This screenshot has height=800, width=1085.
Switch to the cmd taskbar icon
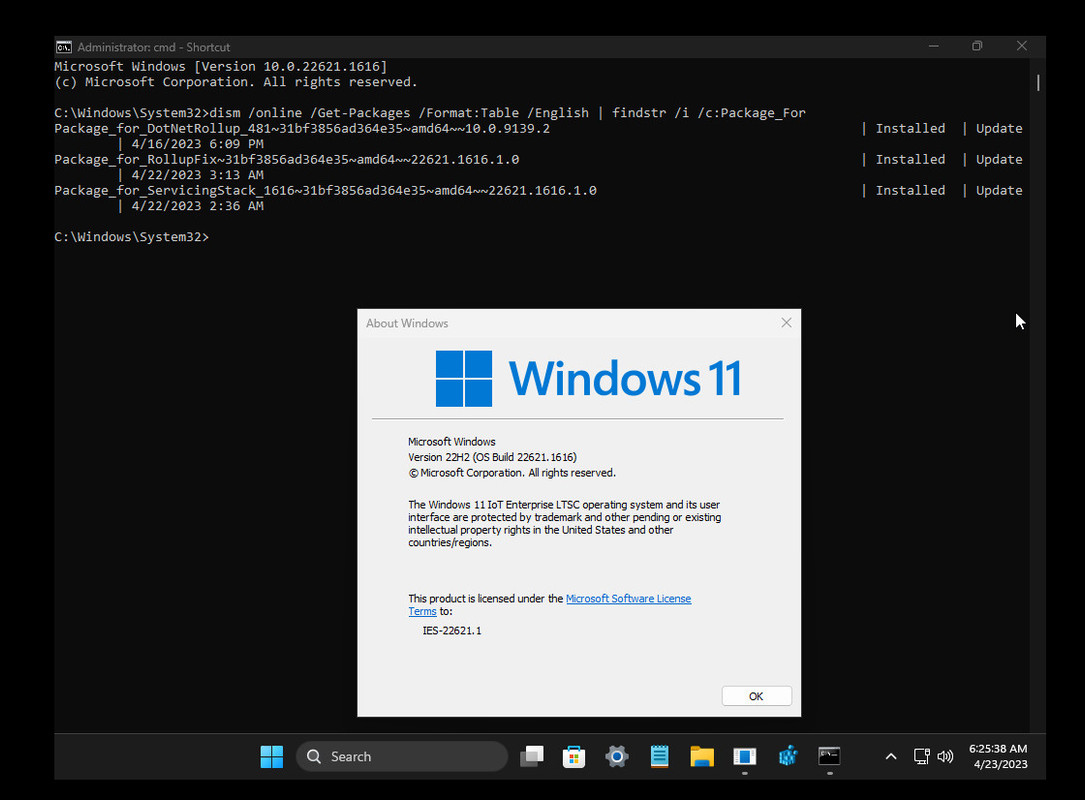pos(830,756)
